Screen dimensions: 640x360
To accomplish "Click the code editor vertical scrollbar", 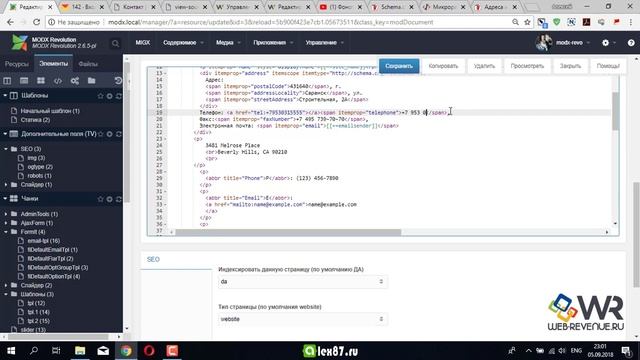I will coord(615,111).
